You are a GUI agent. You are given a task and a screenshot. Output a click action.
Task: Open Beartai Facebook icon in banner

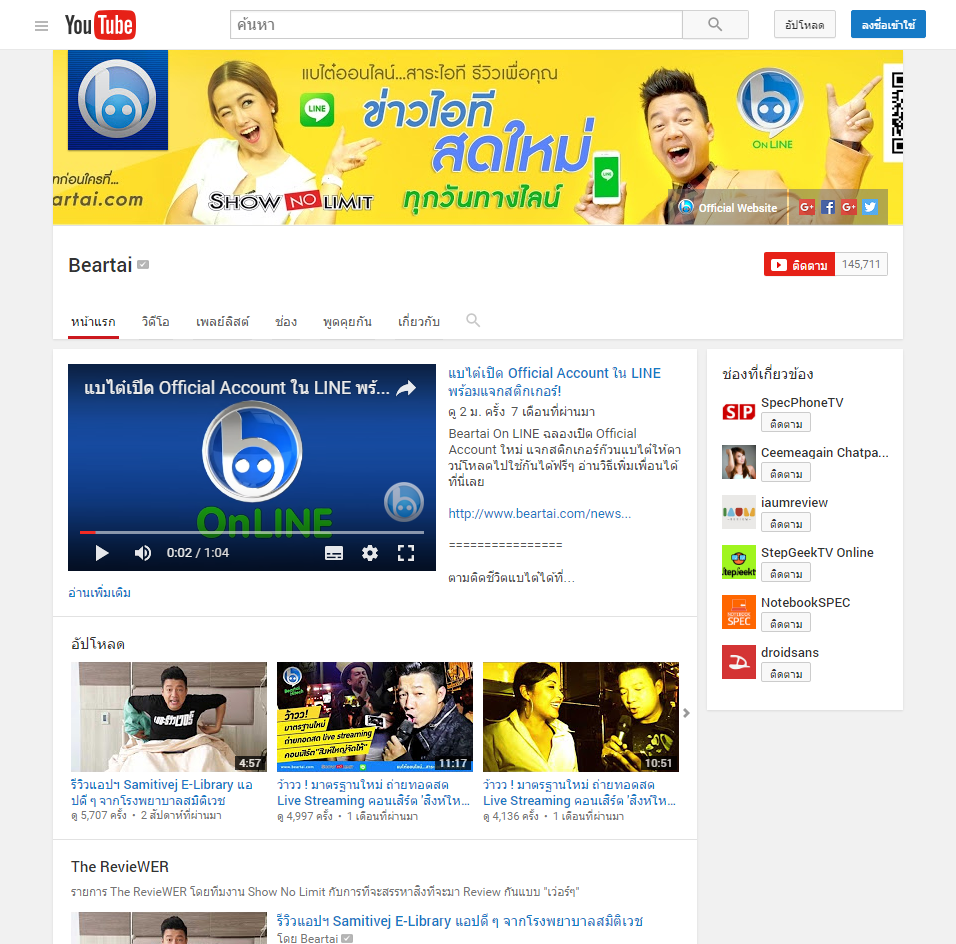coord(828,207)
